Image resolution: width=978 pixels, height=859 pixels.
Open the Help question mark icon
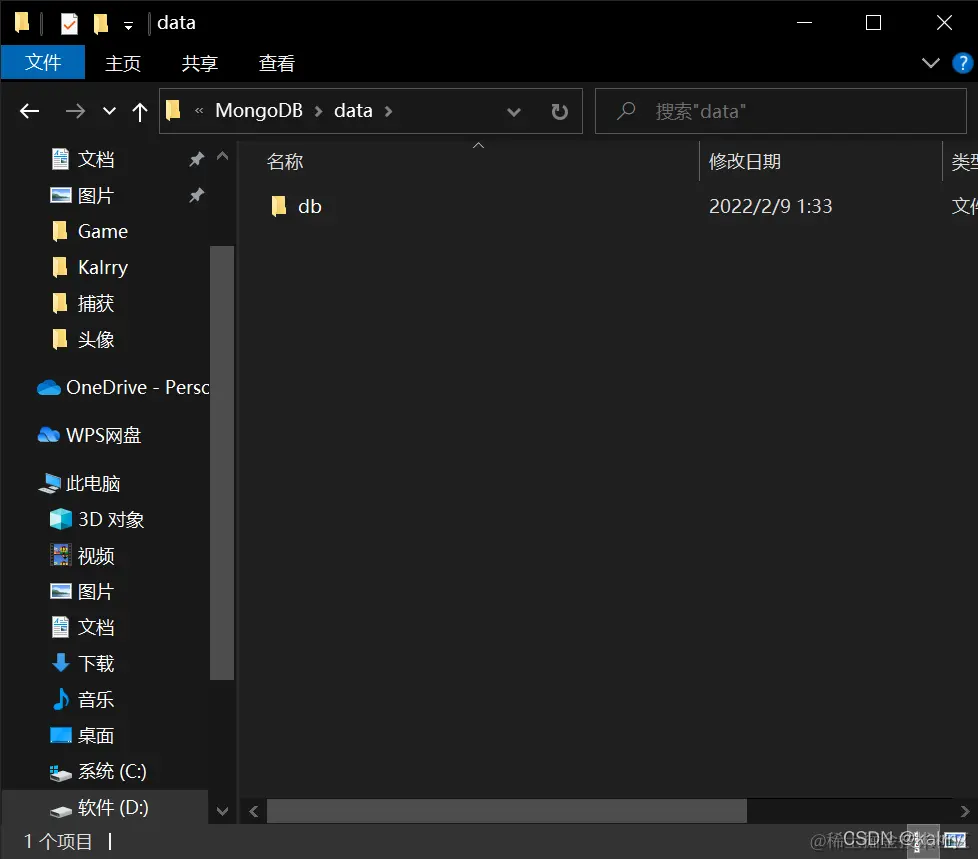point(962,63)
